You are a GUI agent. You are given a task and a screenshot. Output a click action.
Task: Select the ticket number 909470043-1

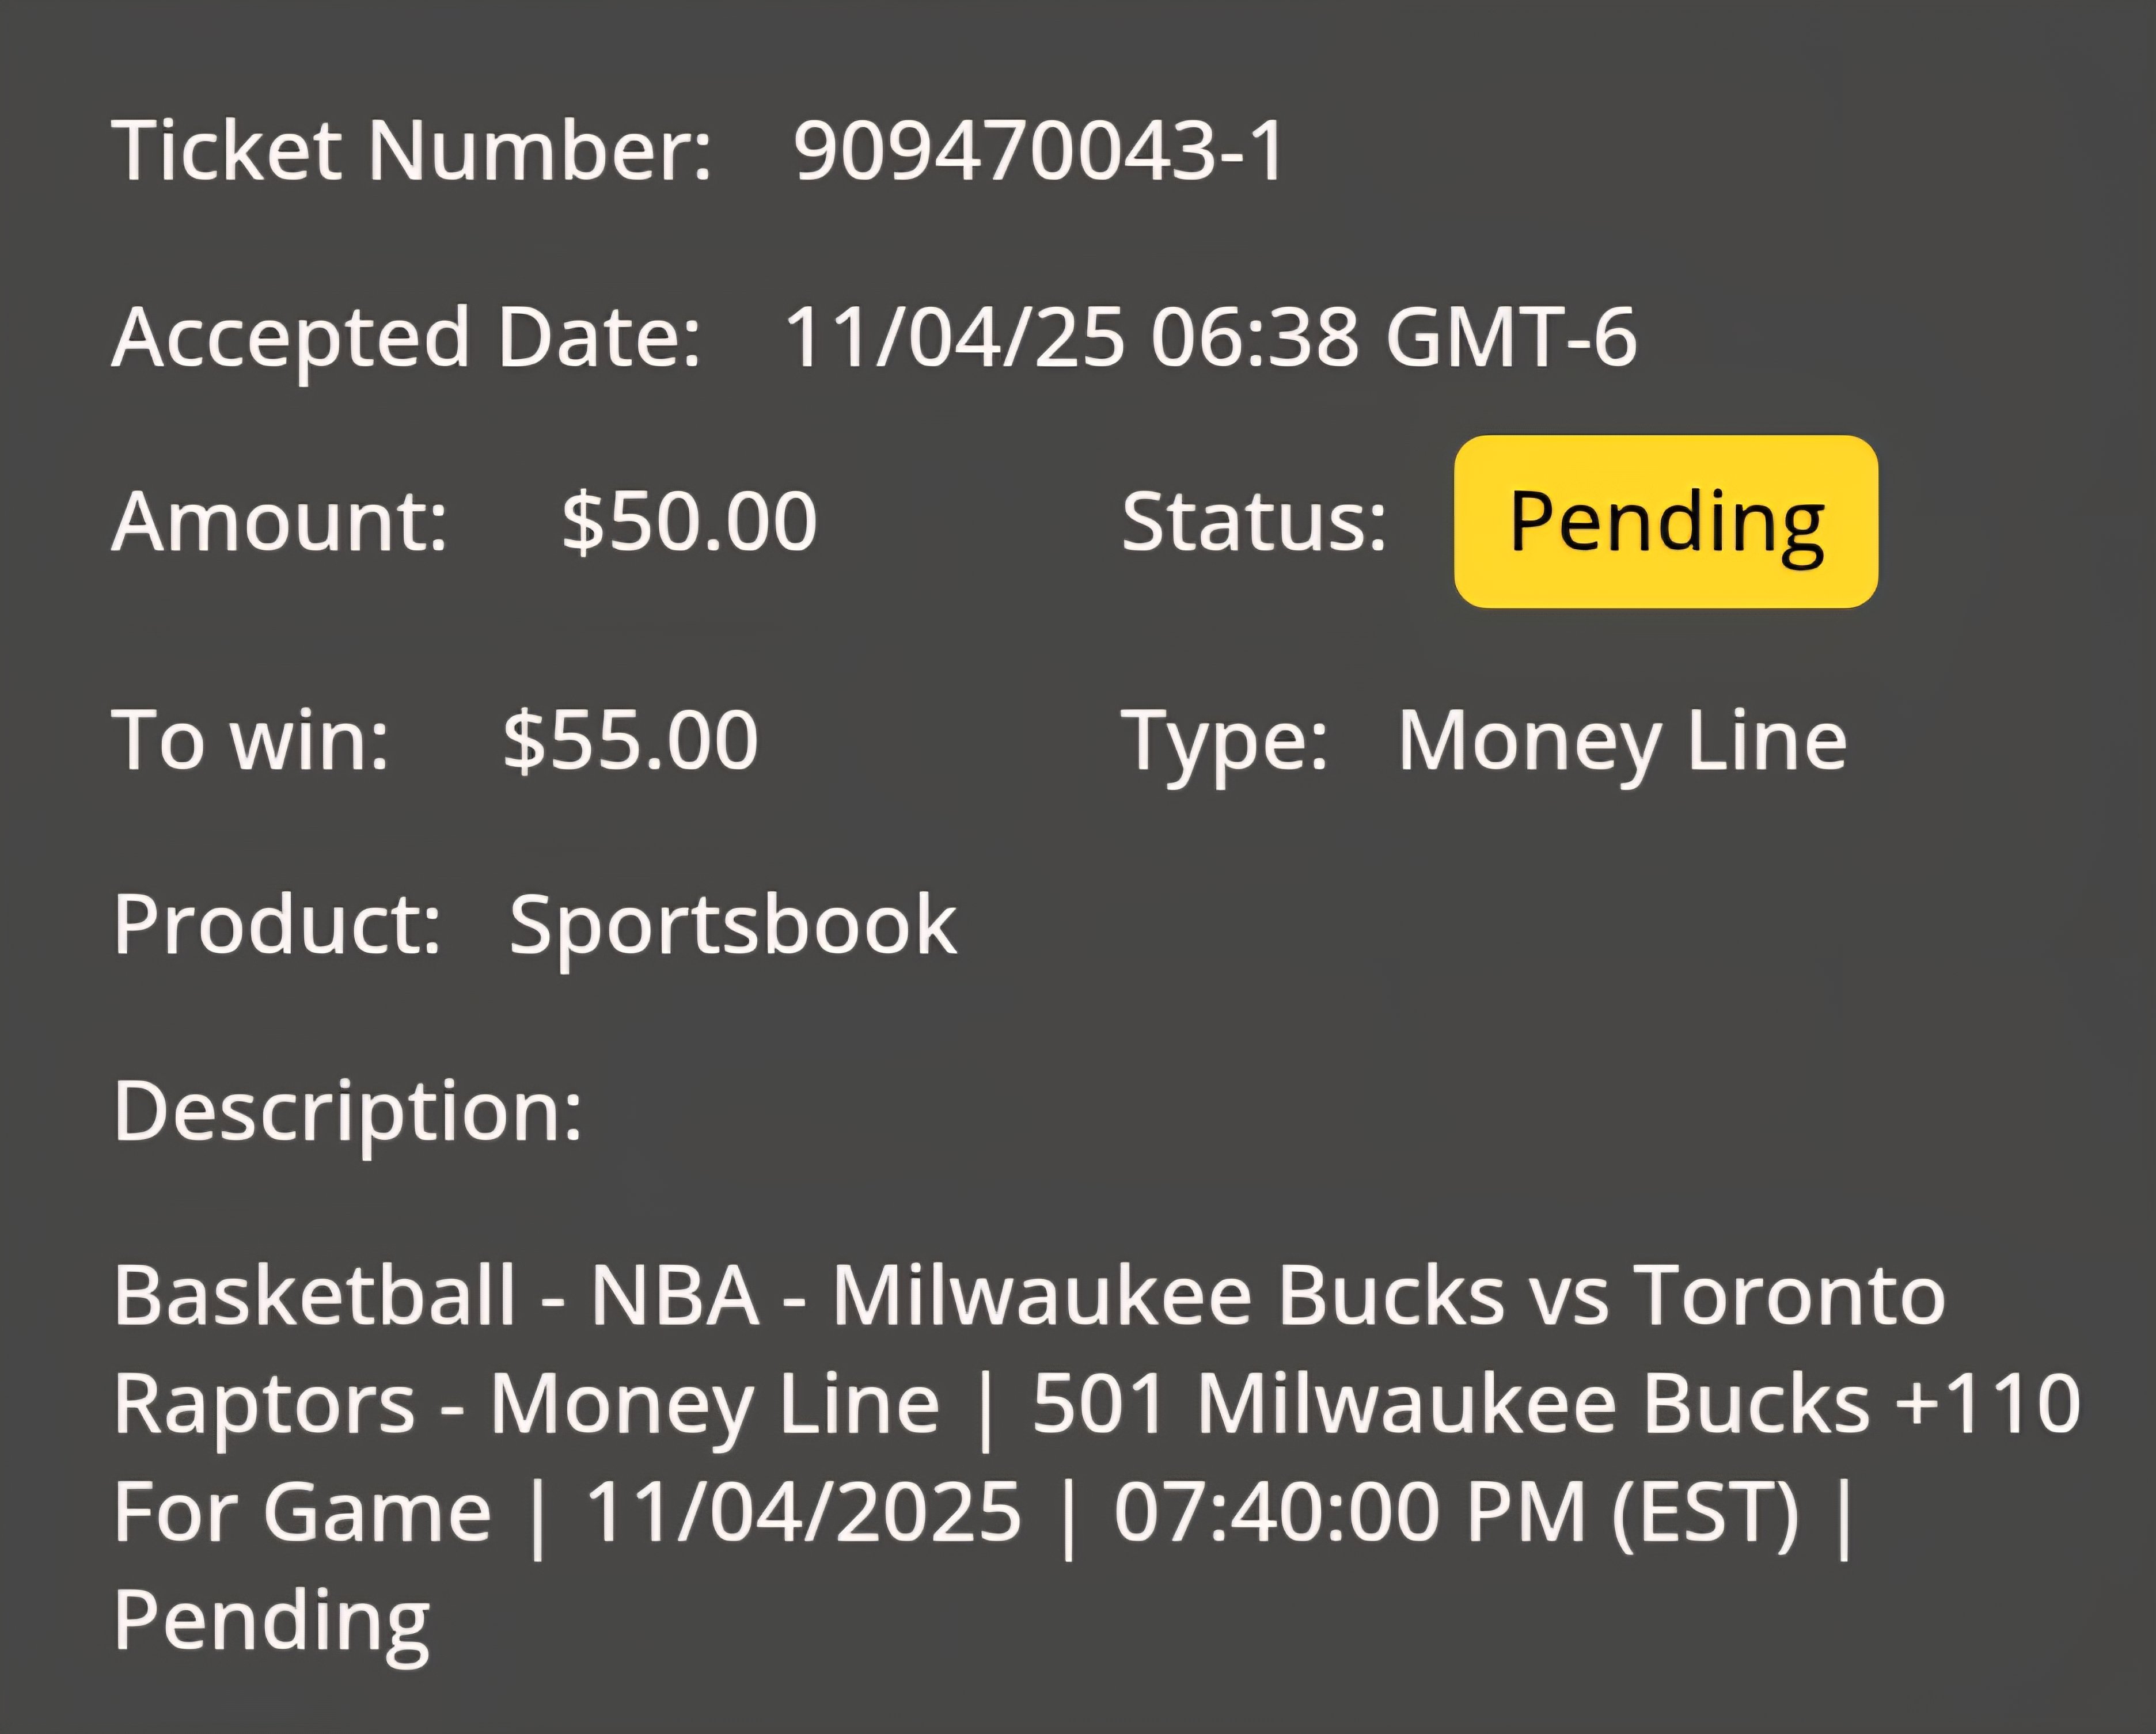(x=1039, y=151)
